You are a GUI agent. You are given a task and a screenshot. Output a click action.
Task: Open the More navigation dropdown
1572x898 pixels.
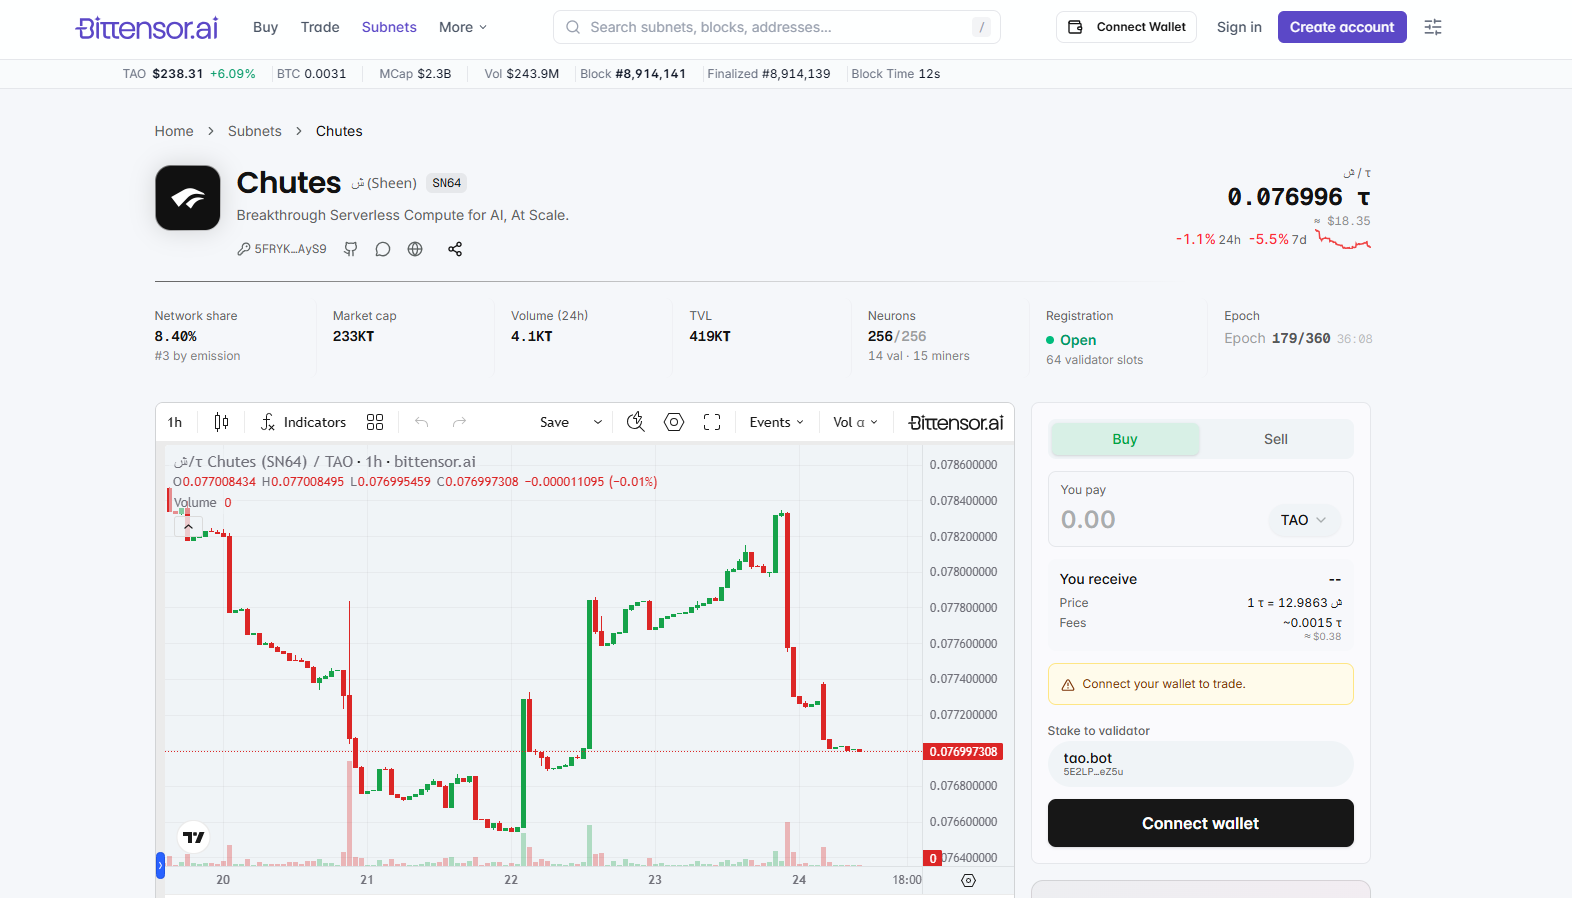pos(463,27)
